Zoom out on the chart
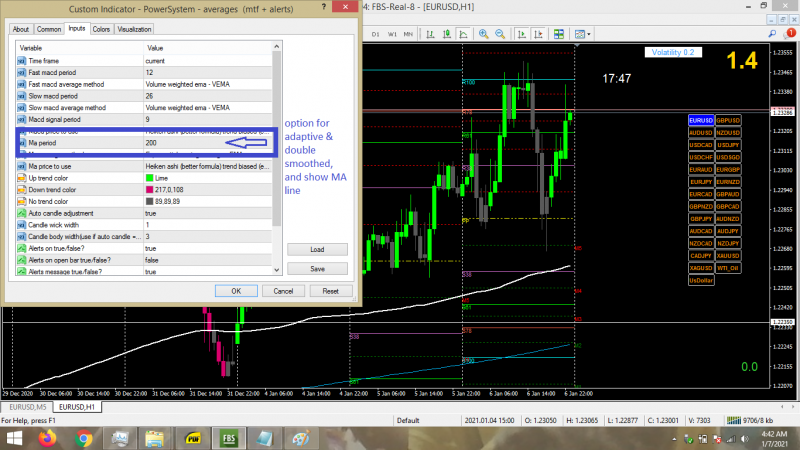 coord(500,34)
